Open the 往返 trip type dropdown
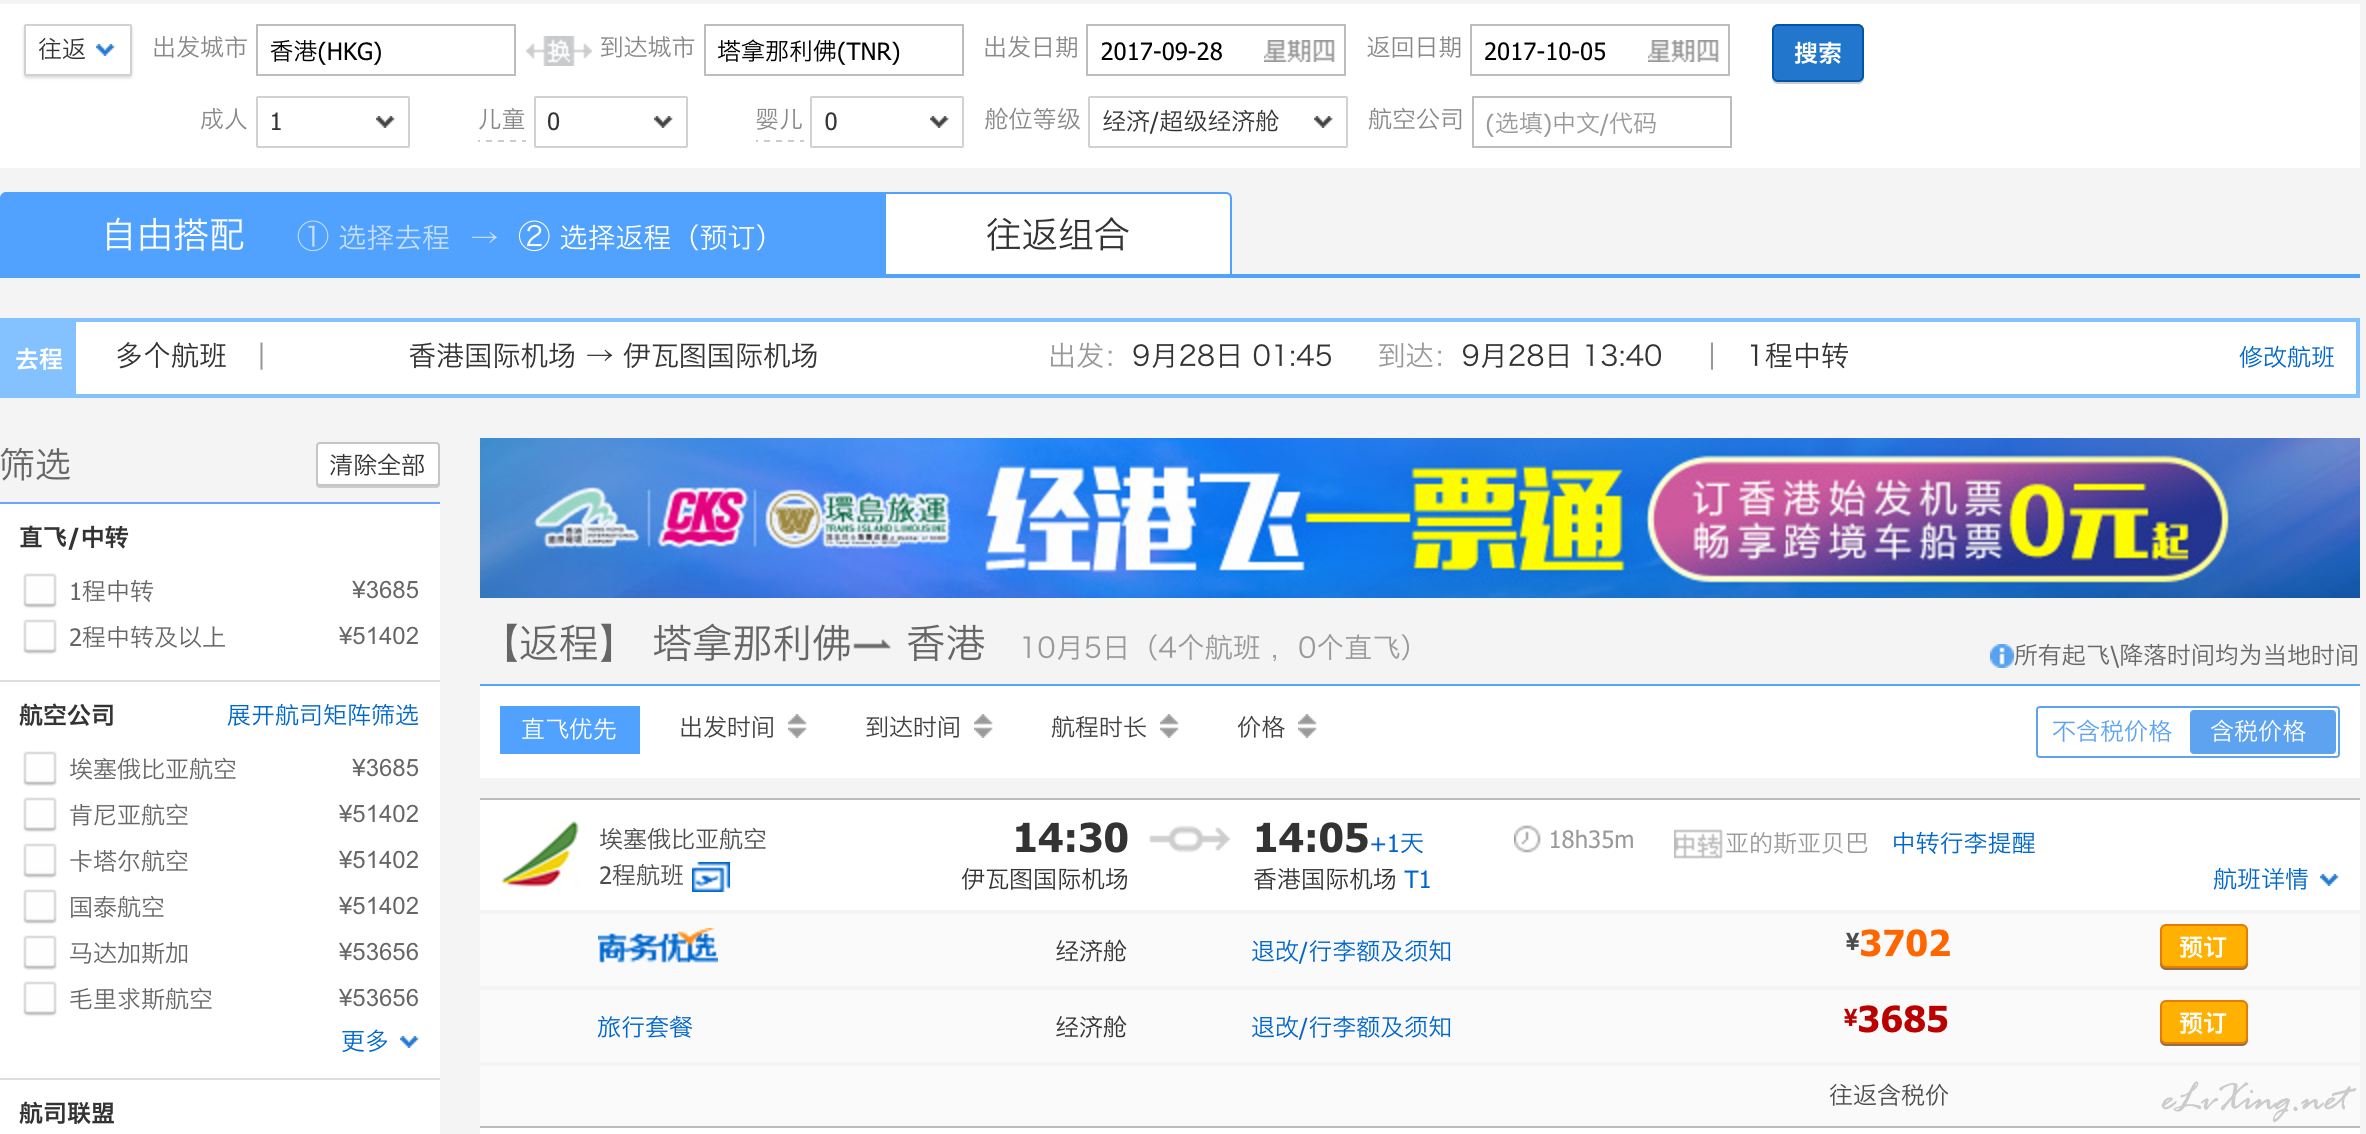The width and height of the screenshot is (2366, 1134). pyautogui.click(x=77, y=50)
